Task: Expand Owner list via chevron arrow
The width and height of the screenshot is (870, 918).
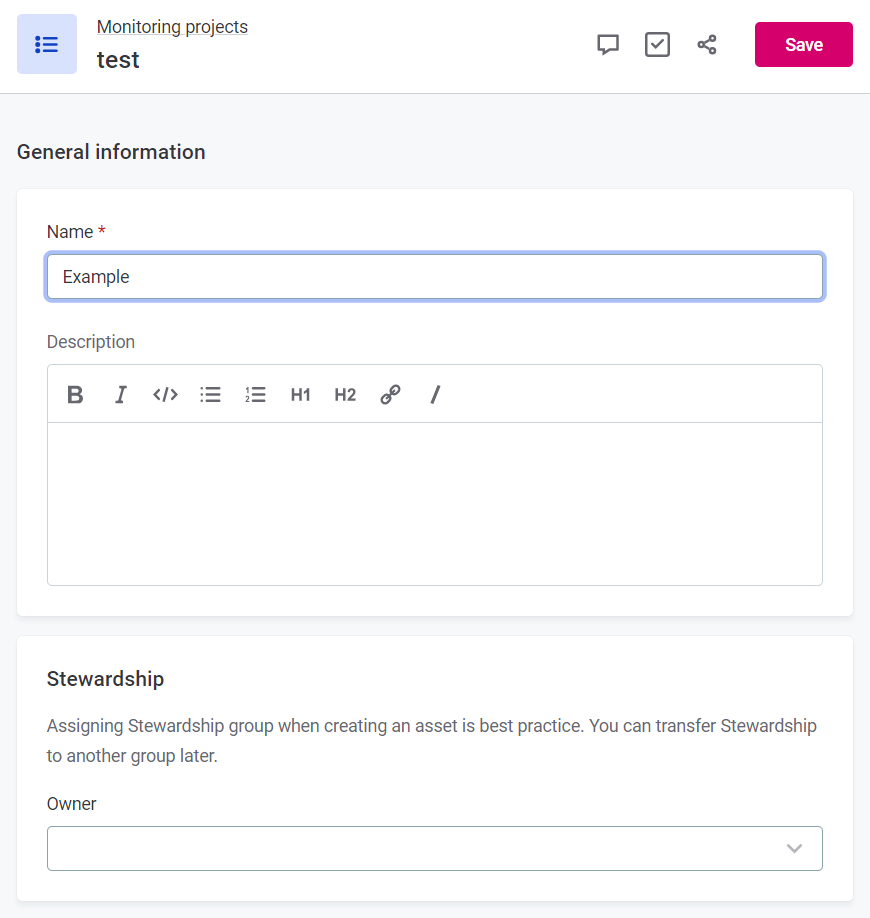Action: pos(794,848)
